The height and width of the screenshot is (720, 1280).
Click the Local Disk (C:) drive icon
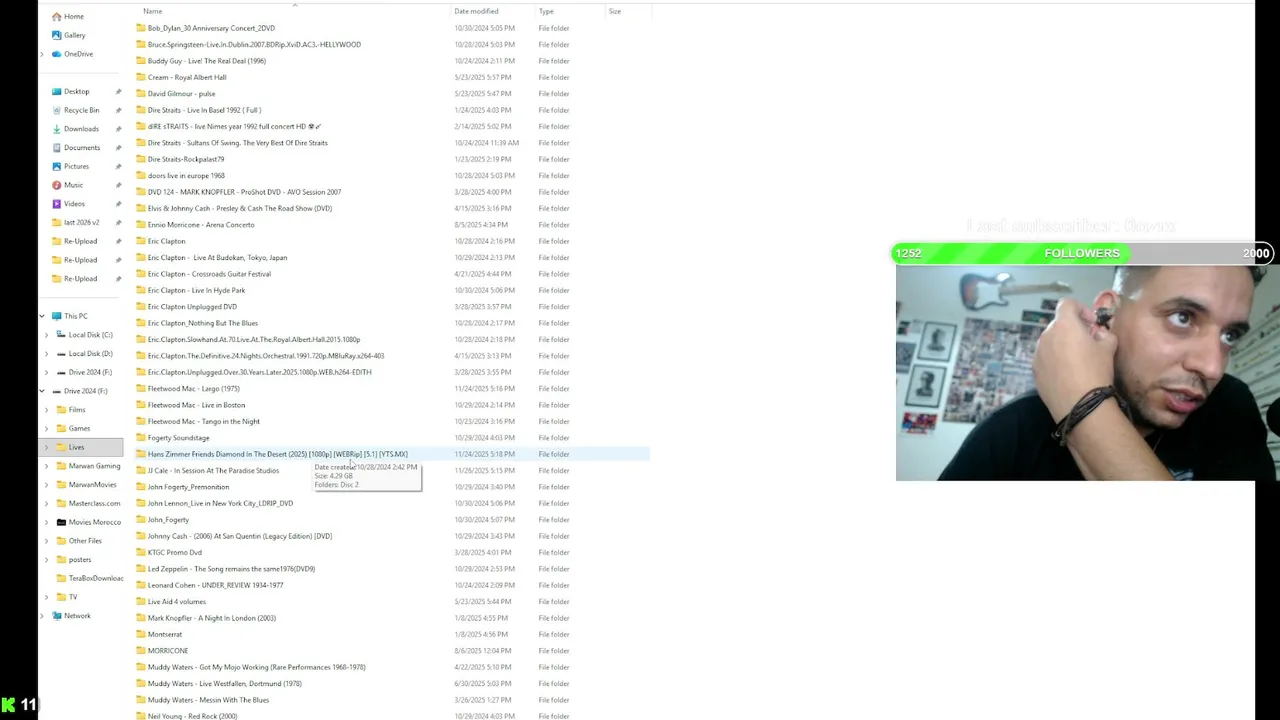coord(61,335)
